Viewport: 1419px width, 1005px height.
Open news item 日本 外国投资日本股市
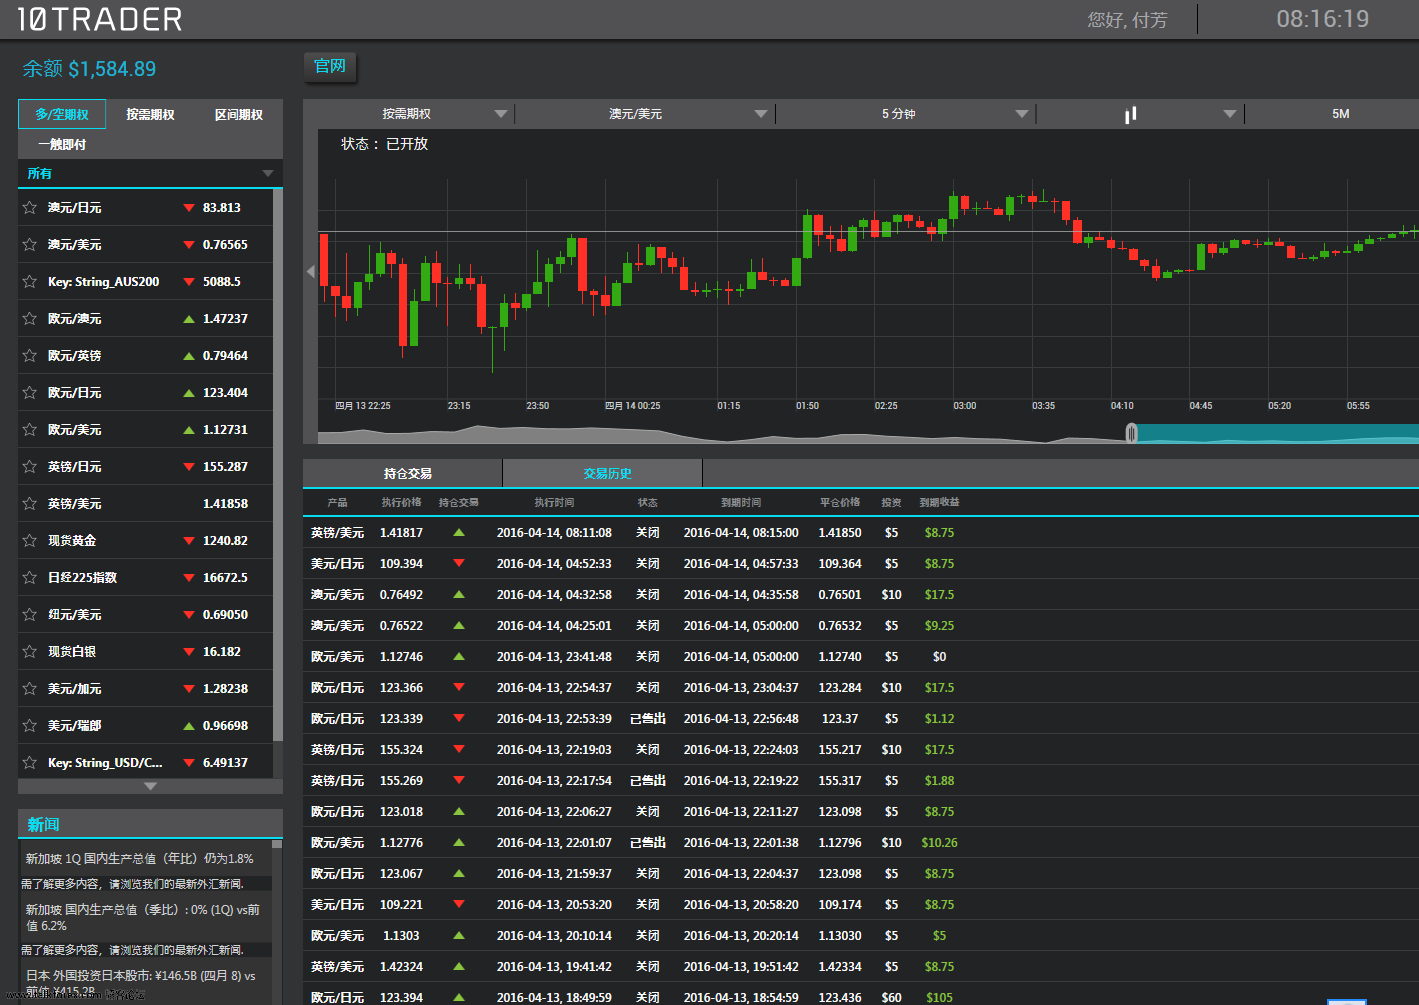[x=140, y=983]
